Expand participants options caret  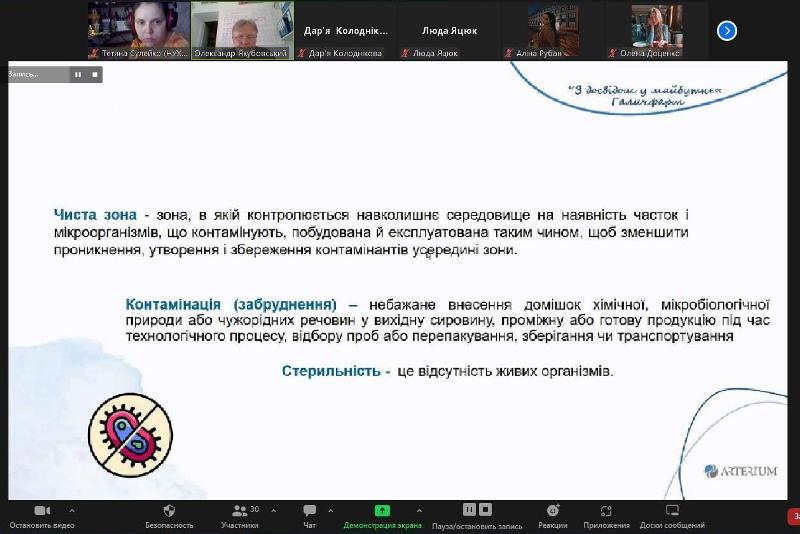[273, 510]
